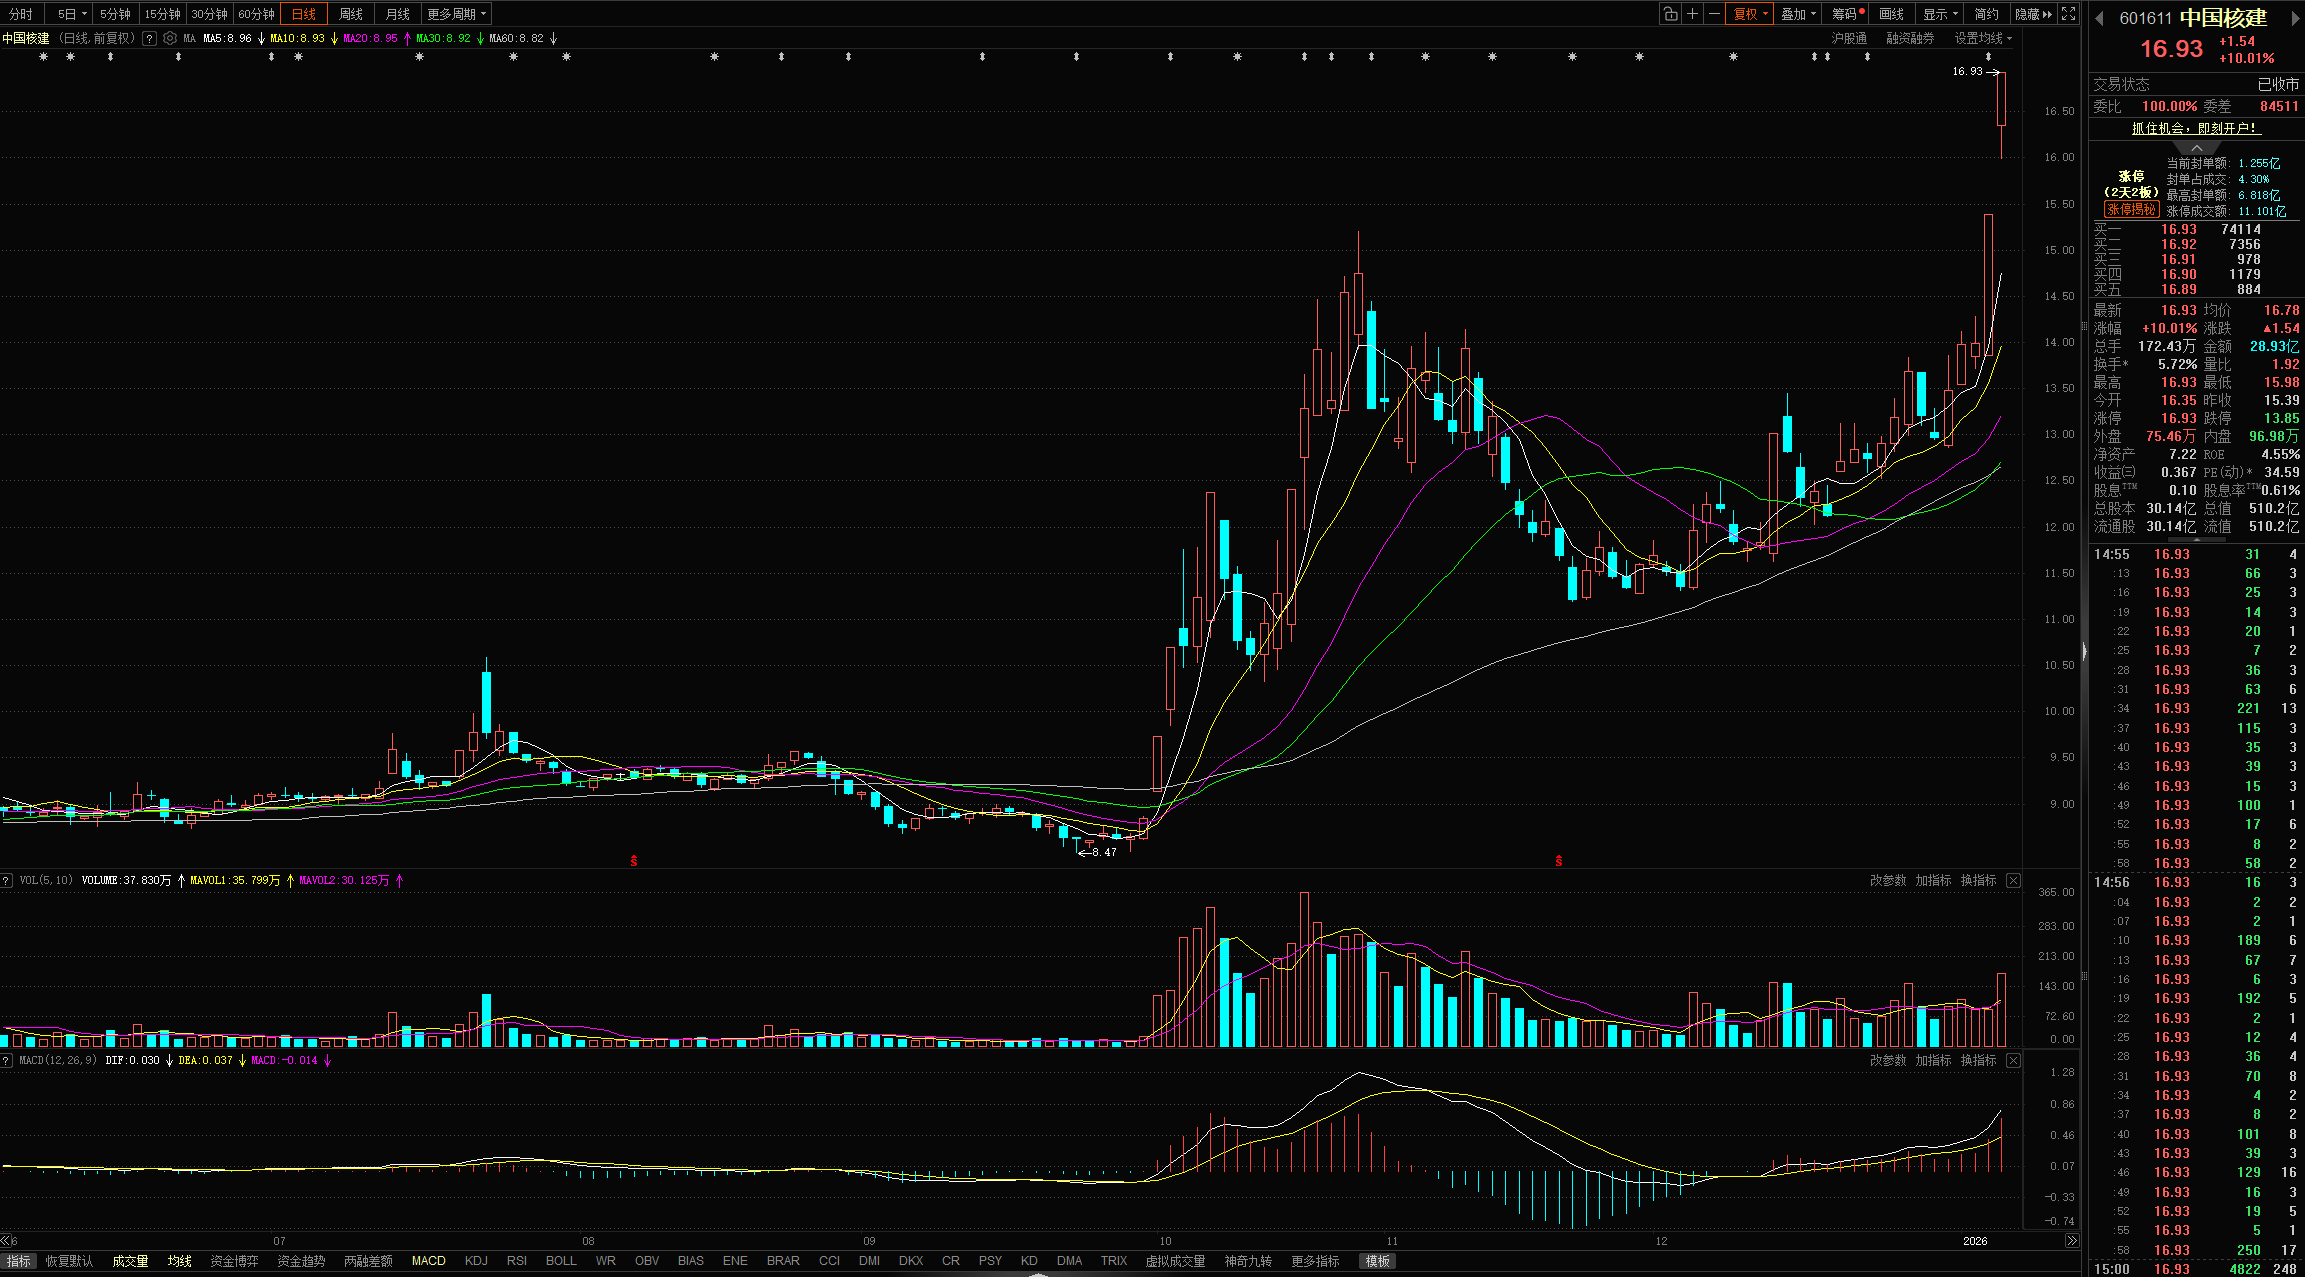This screenshot has width=2305, height=1277.
Task: Toggle 简约 simple display mode
Action: (1986, 14)
